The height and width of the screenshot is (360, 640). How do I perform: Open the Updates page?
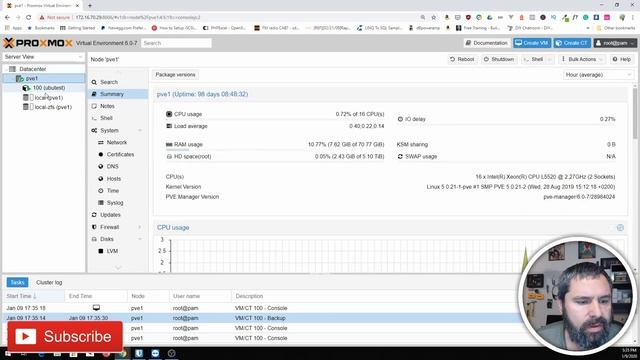coord(110,215)
